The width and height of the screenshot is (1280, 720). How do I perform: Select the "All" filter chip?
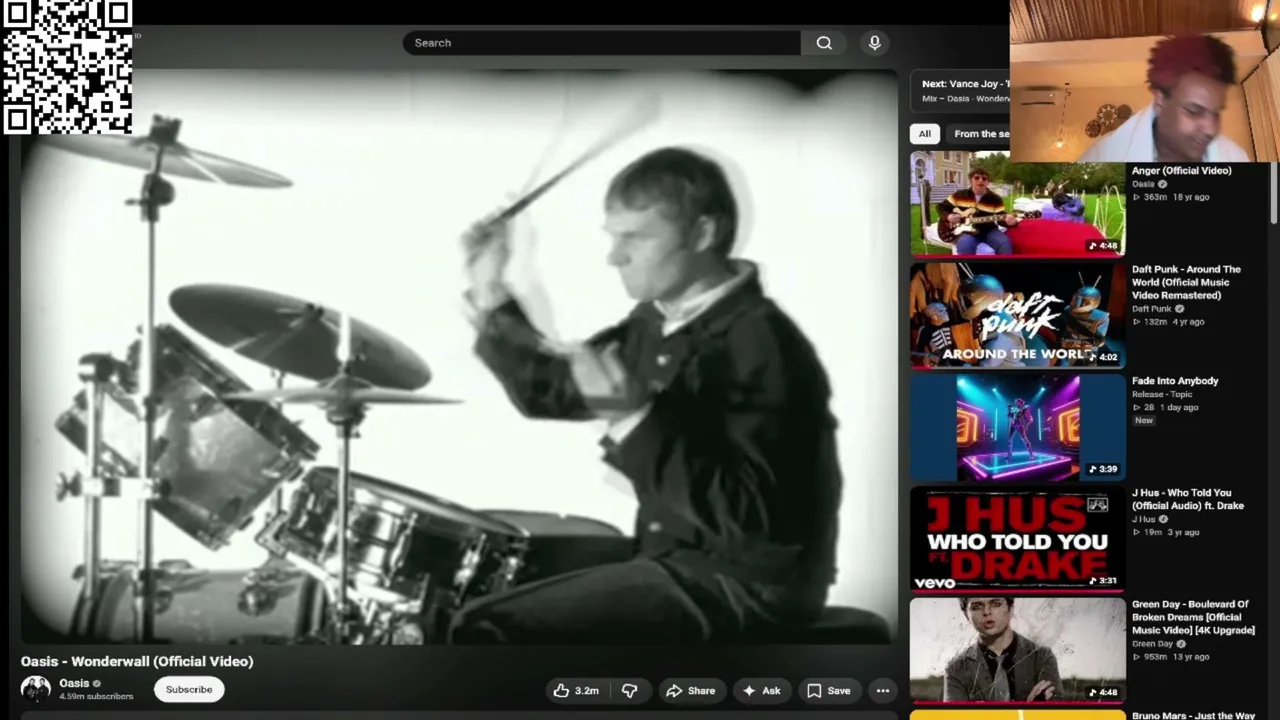pyautogui.click(x=925, y=133)
